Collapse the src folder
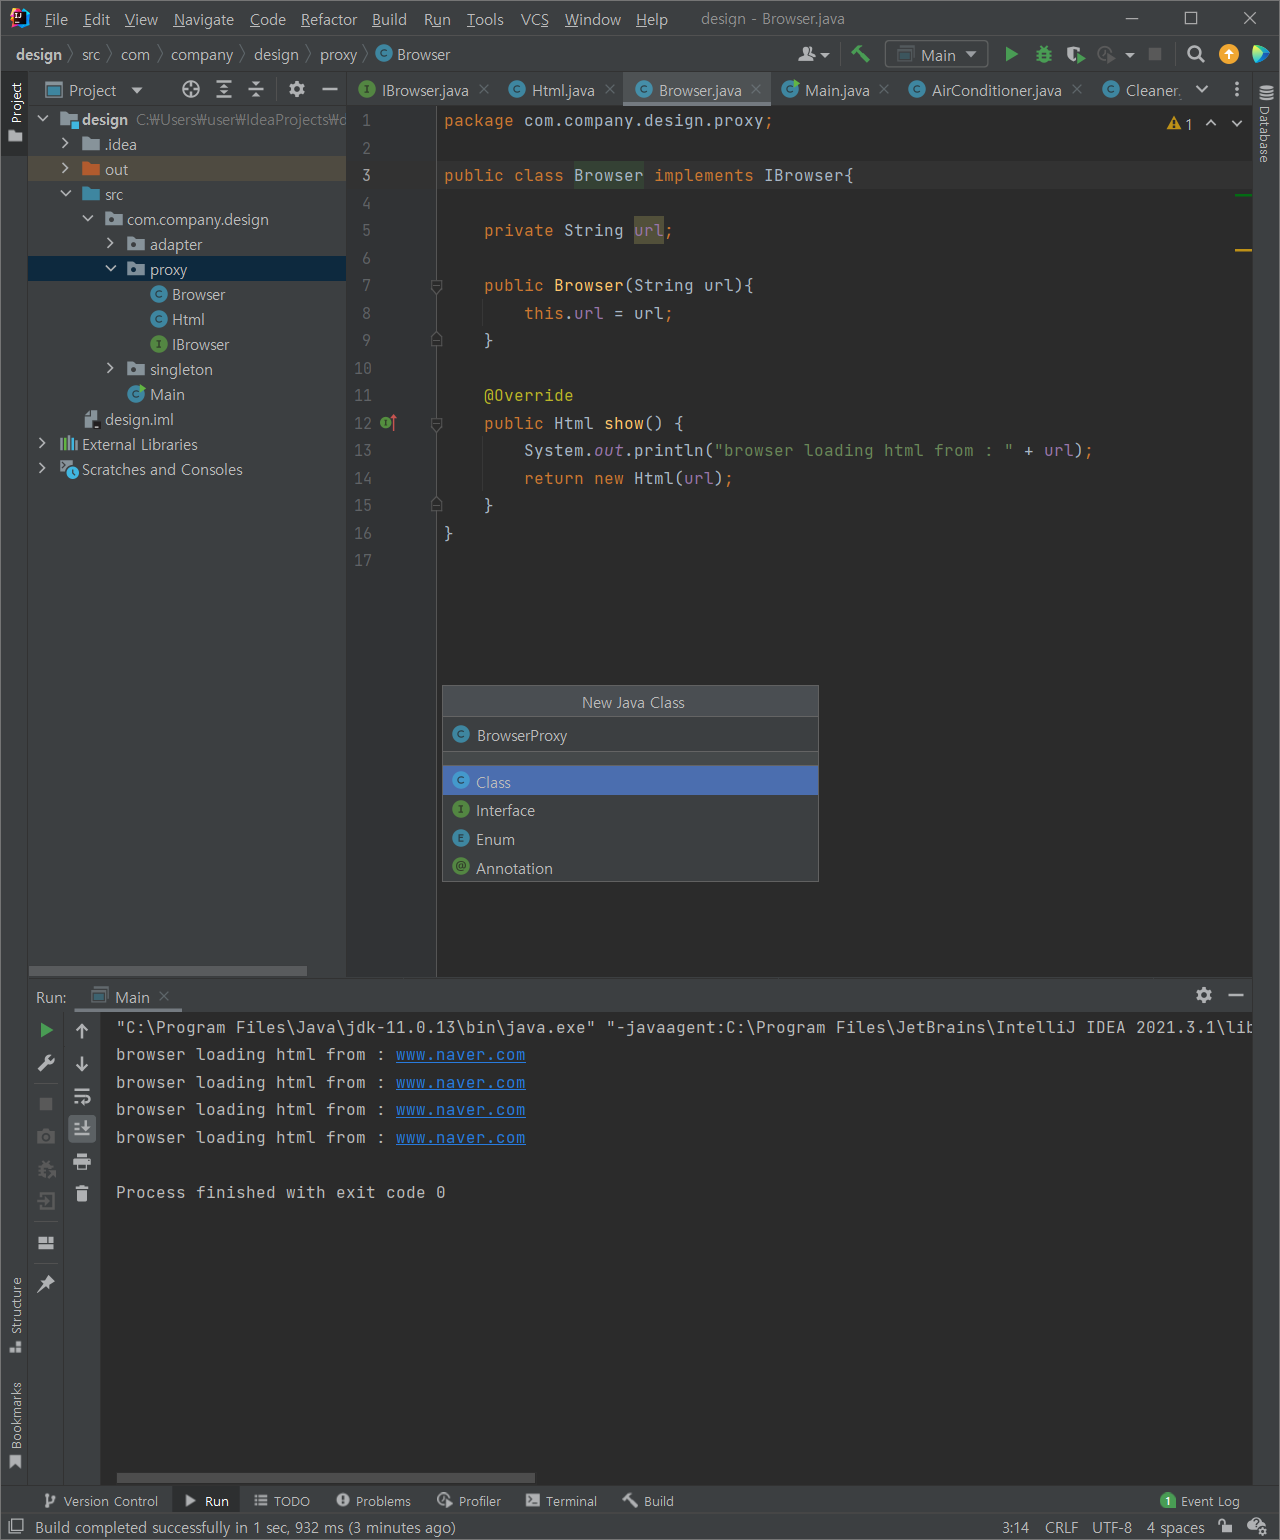The width and height of the screenshot is (1280, 1540). click(65, 194)
